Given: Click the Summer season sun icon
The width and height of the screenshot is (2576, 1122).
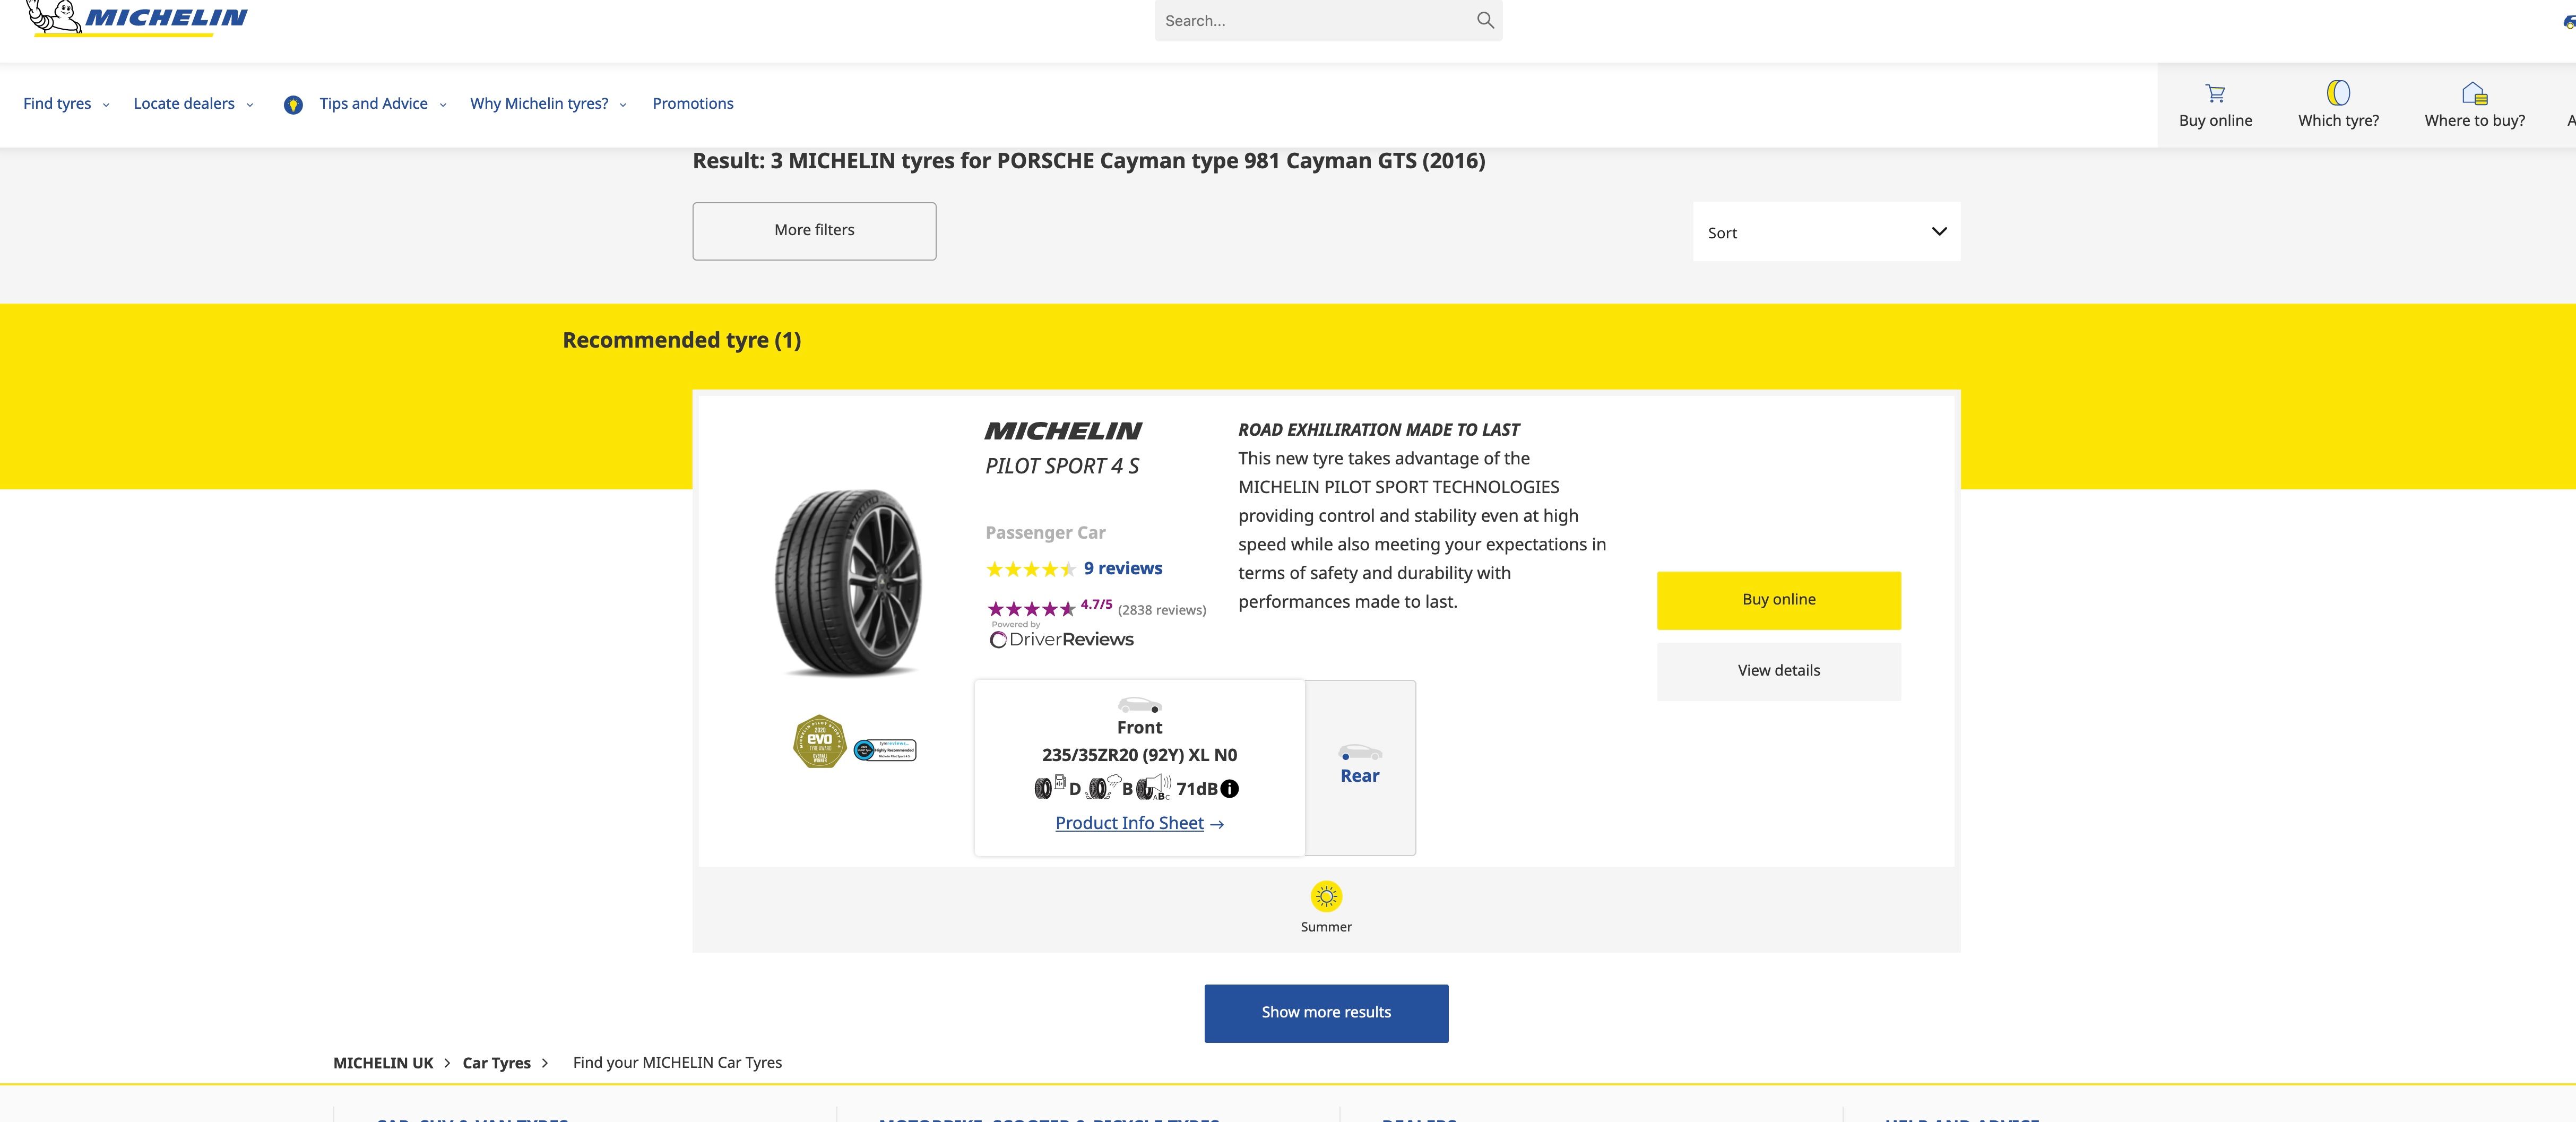Looking at the screenshot, I should click(1326, 896).
